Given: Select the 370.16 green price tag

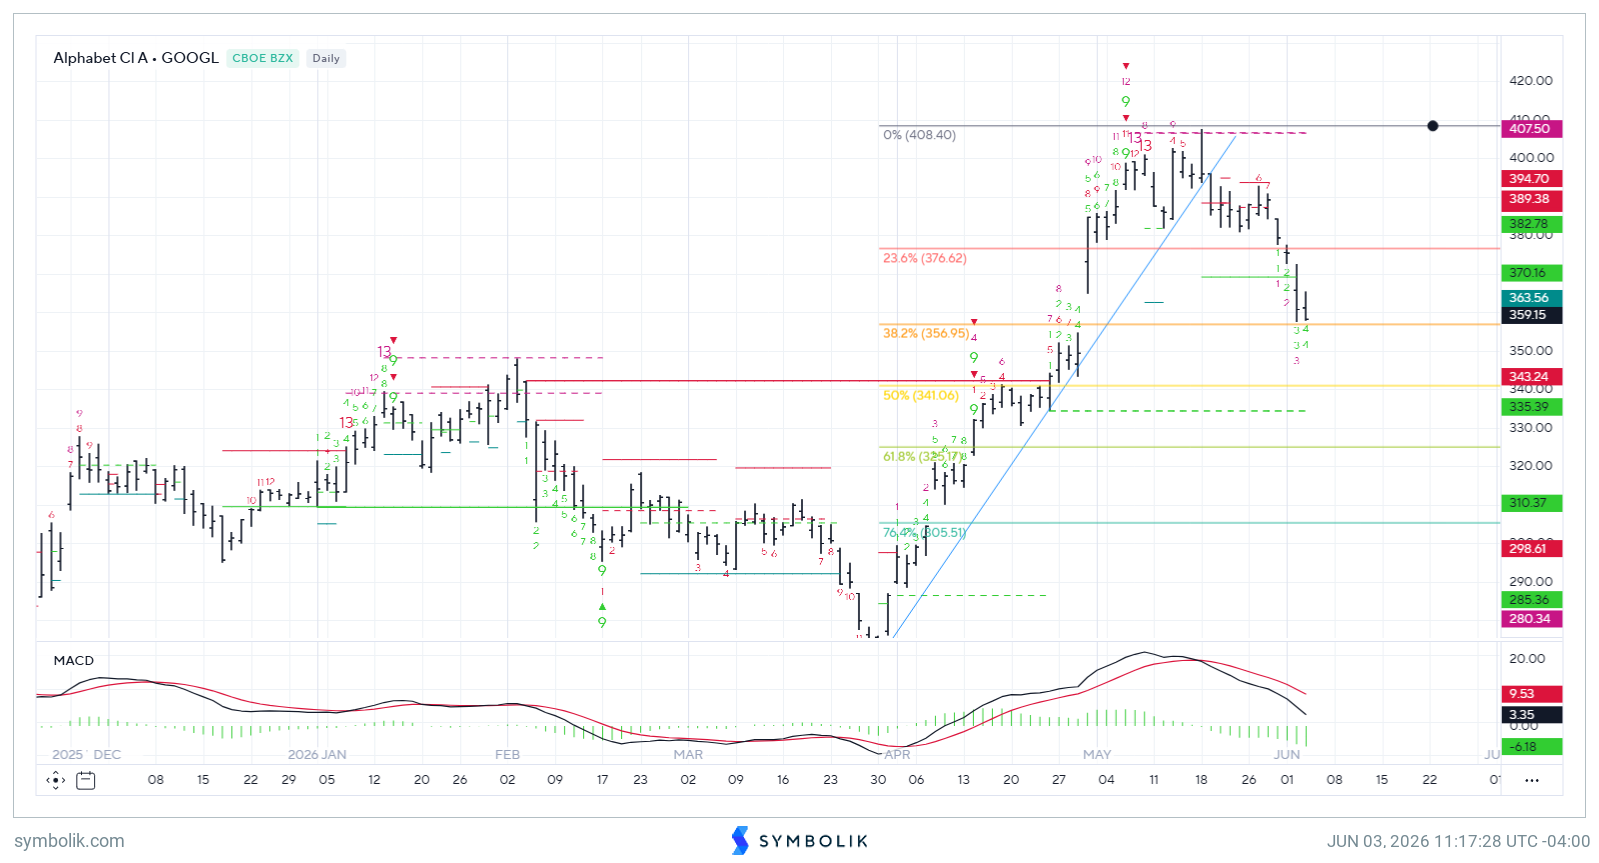Looking at the screenshot, I should 1531,273.
